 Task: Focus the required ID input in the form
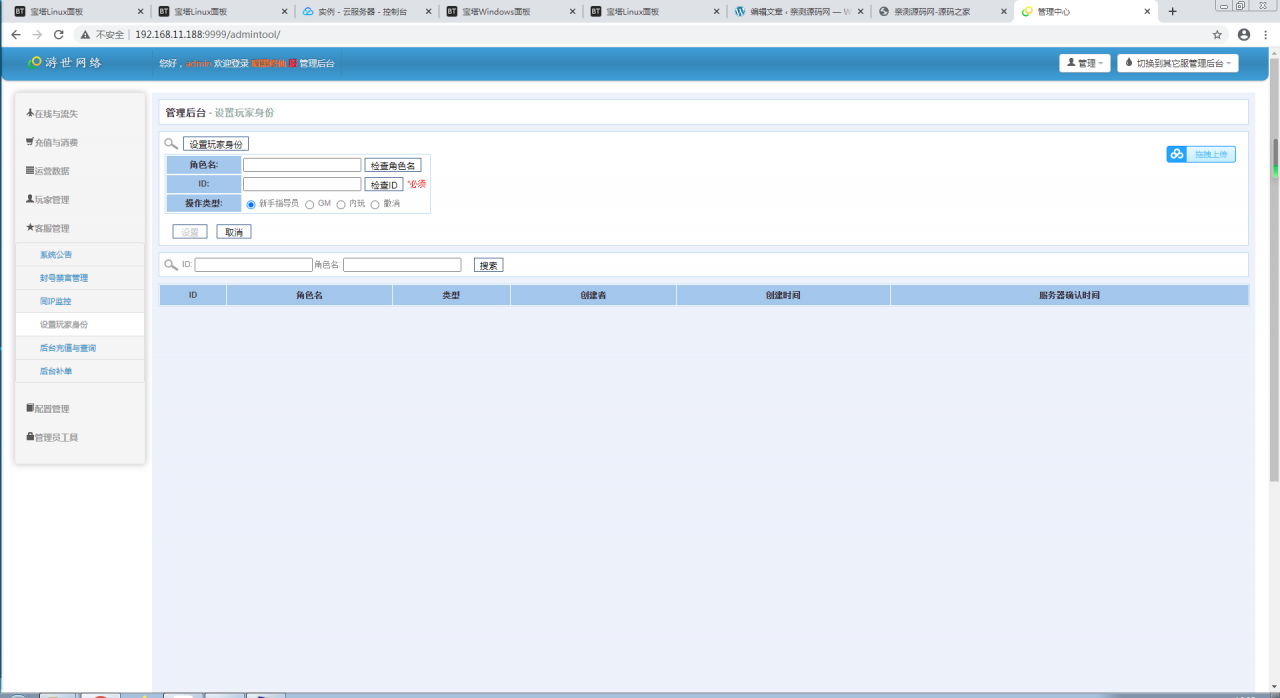[302, 184]
